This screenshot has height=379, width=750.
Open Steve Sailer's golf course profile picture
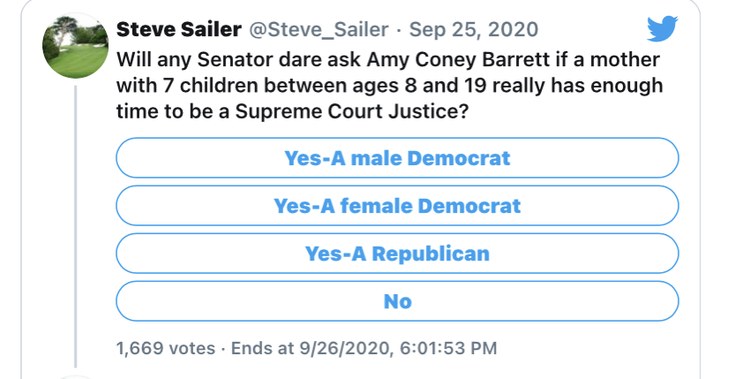pyautogui.click(x=76, y=46)
